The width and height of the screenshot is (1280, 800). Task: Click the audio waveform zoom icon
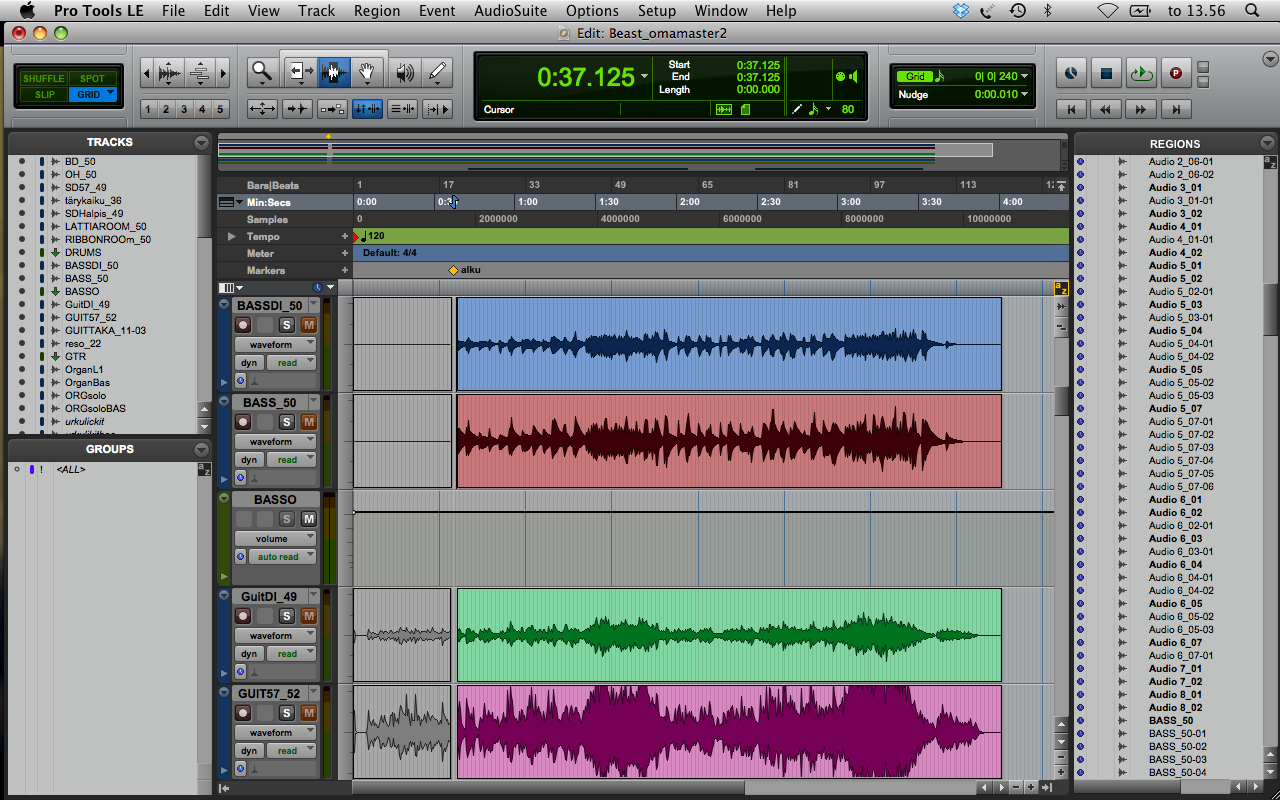pos(170,72)
